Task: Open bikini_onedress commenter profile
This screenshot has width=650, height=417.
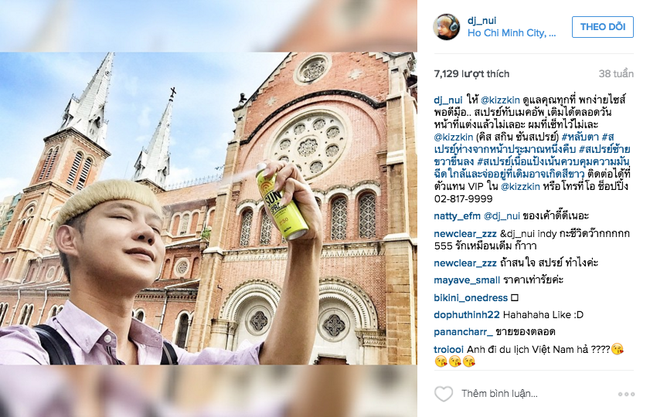Action: coord(471,298)
